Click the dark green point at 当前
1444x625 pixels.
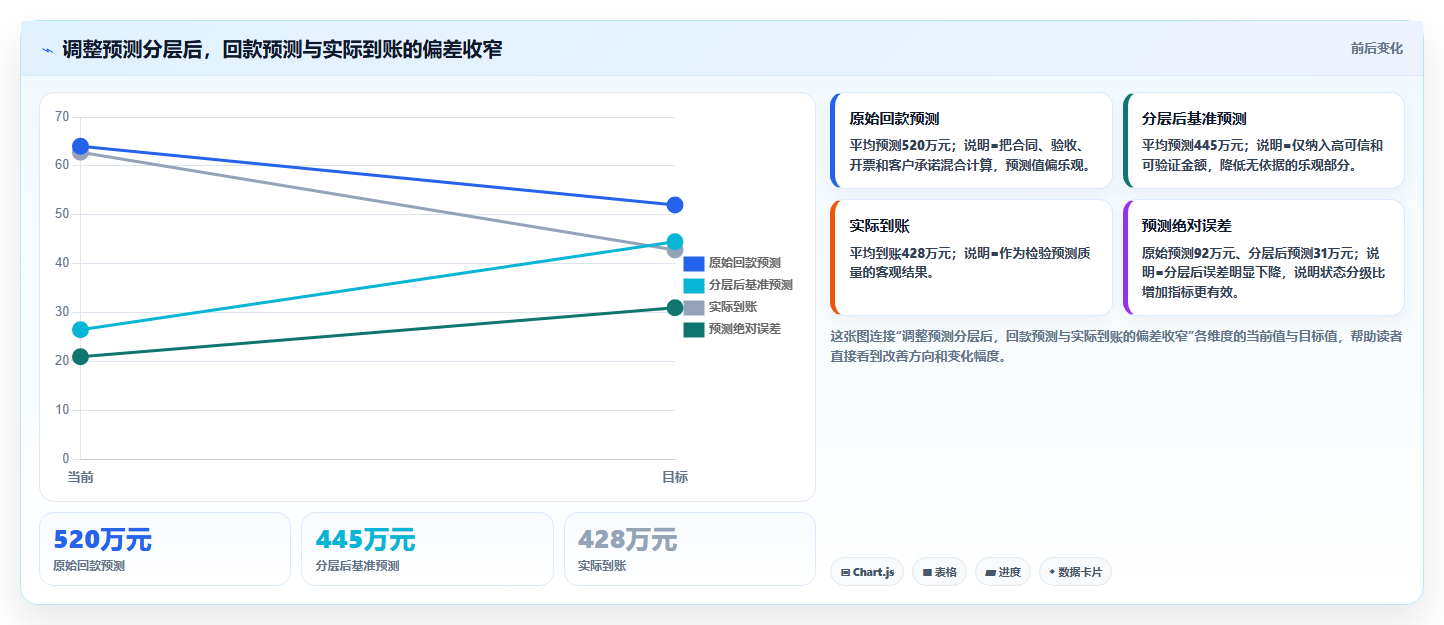[81, 357]
